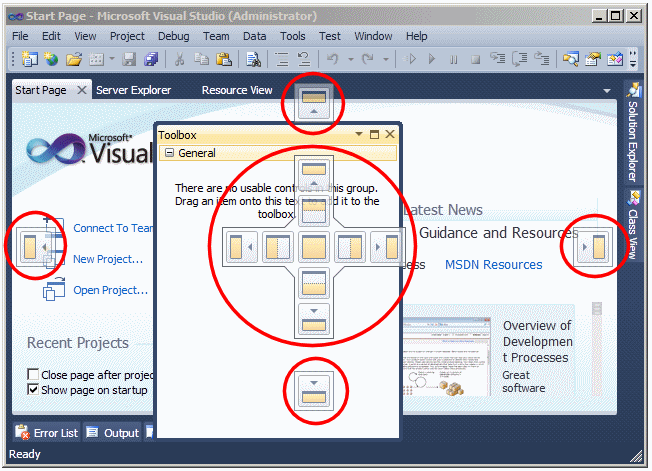Click the New Project... link
This screenshot has width=652, height=471.
108,259
